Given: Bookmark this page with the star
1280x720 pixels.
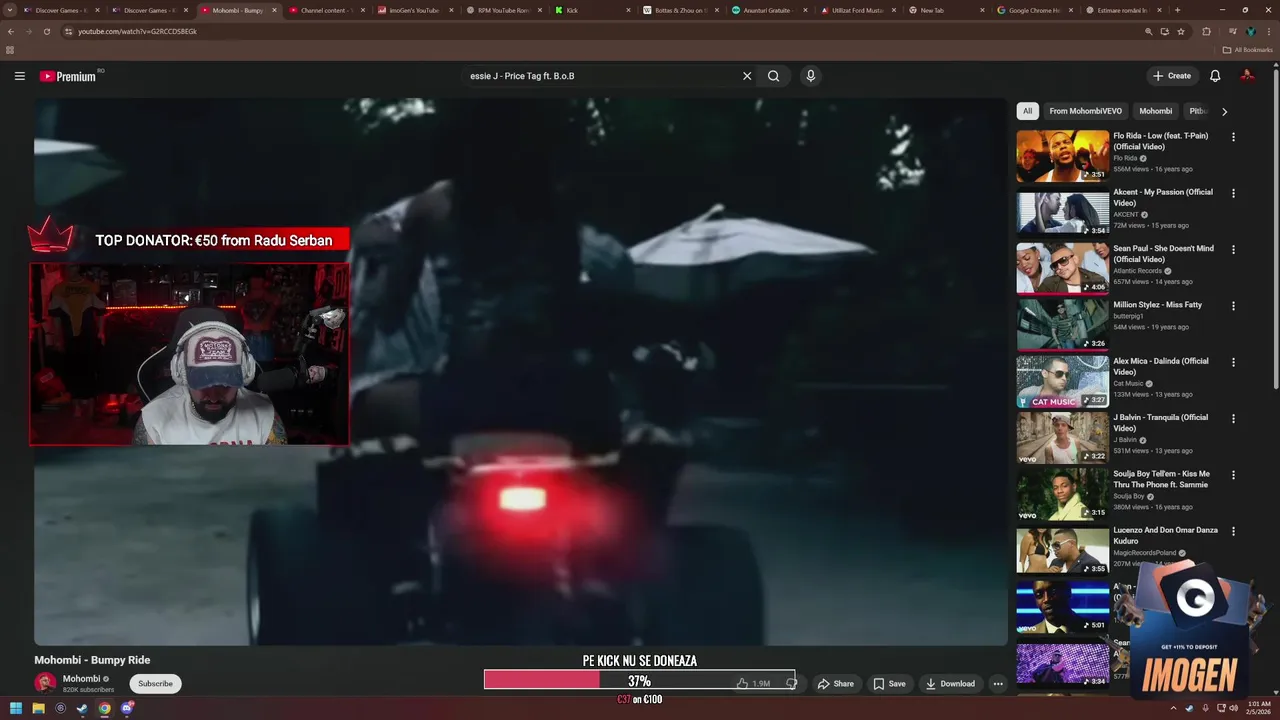Looking at the screenshot, I should pos(1181,31).
